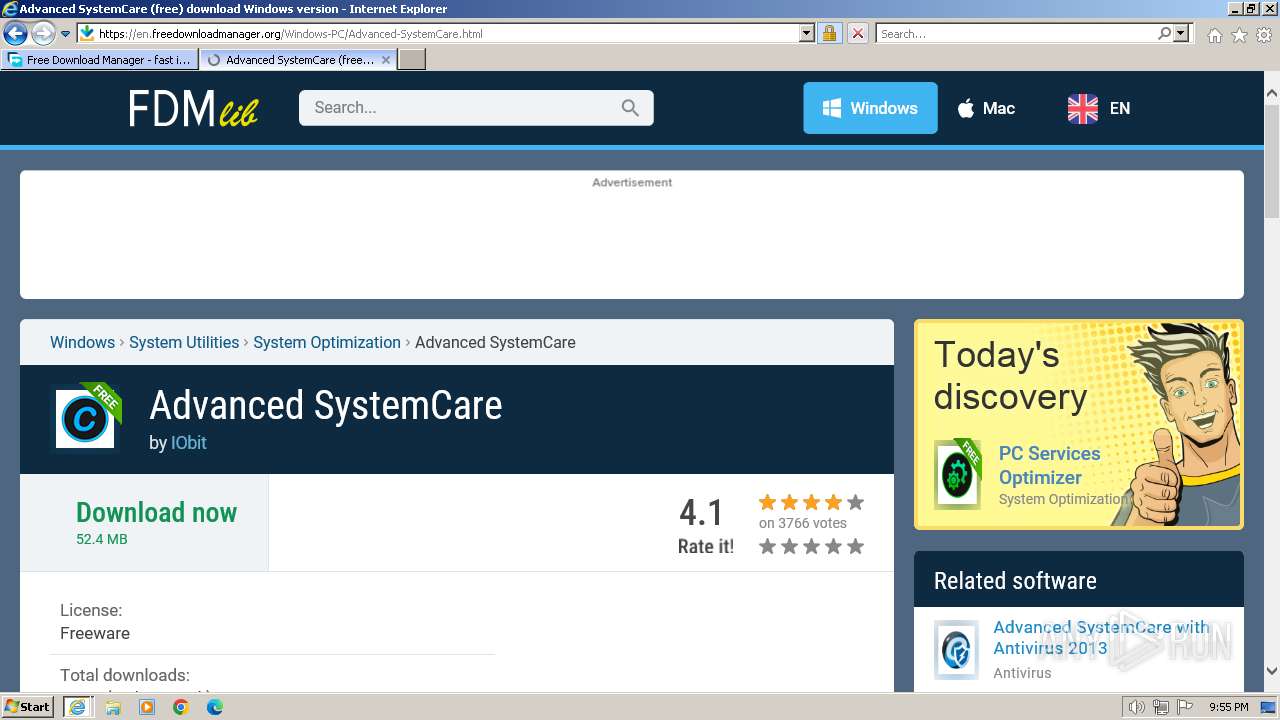Open the System Optimization breadcrumb link
Screen dimensions: 1280x720
click(x=327, y=342)
